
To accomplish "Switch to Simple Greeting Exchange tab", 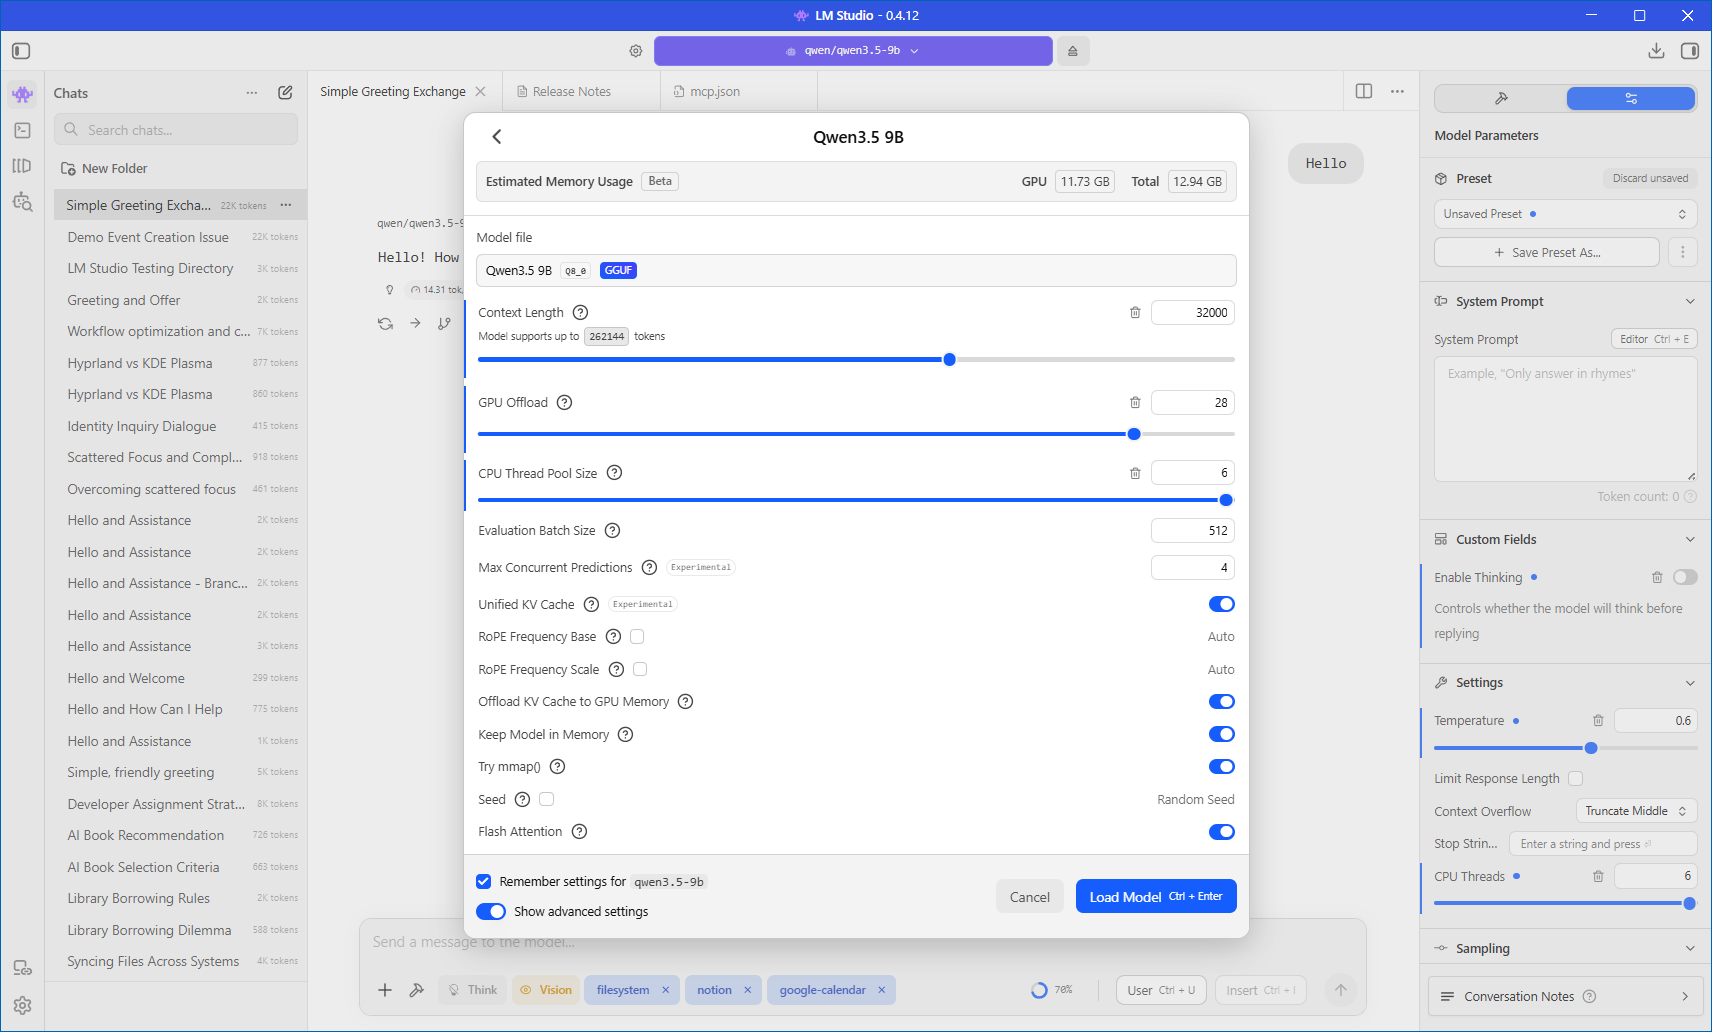I will [393, 91].
